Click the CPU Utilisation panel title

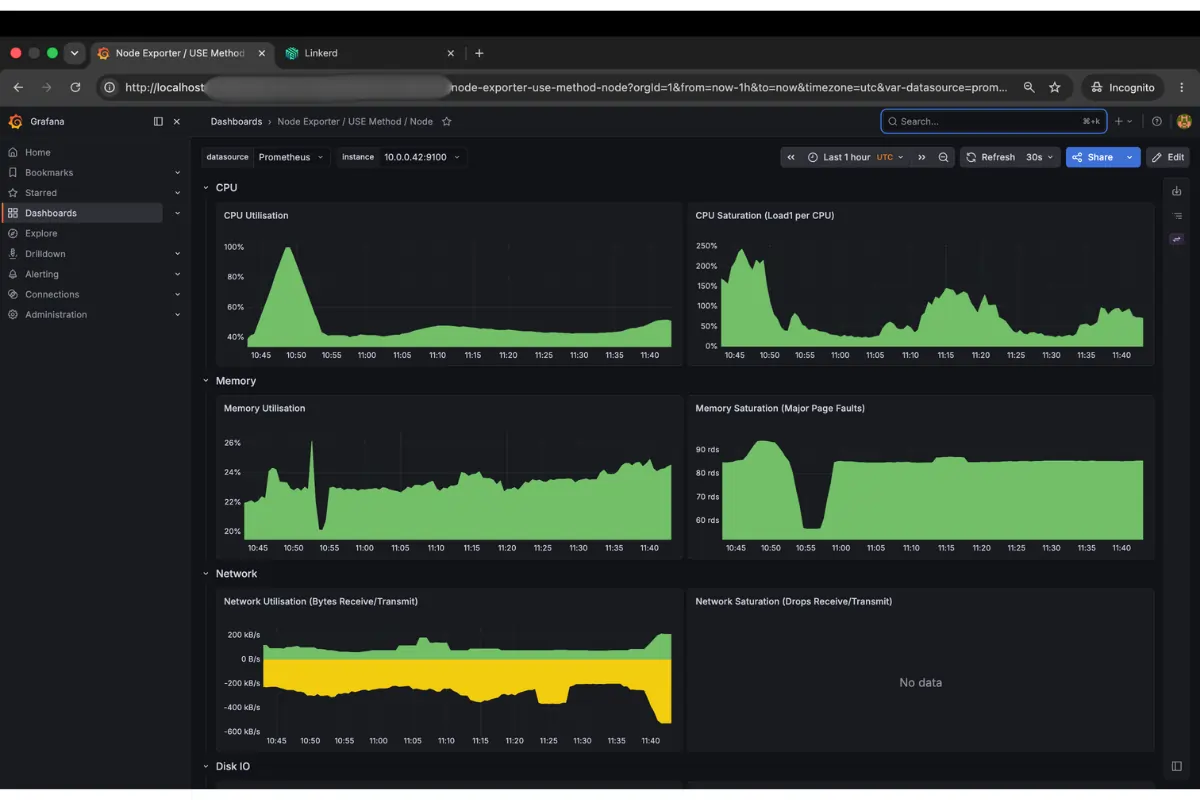256,216
